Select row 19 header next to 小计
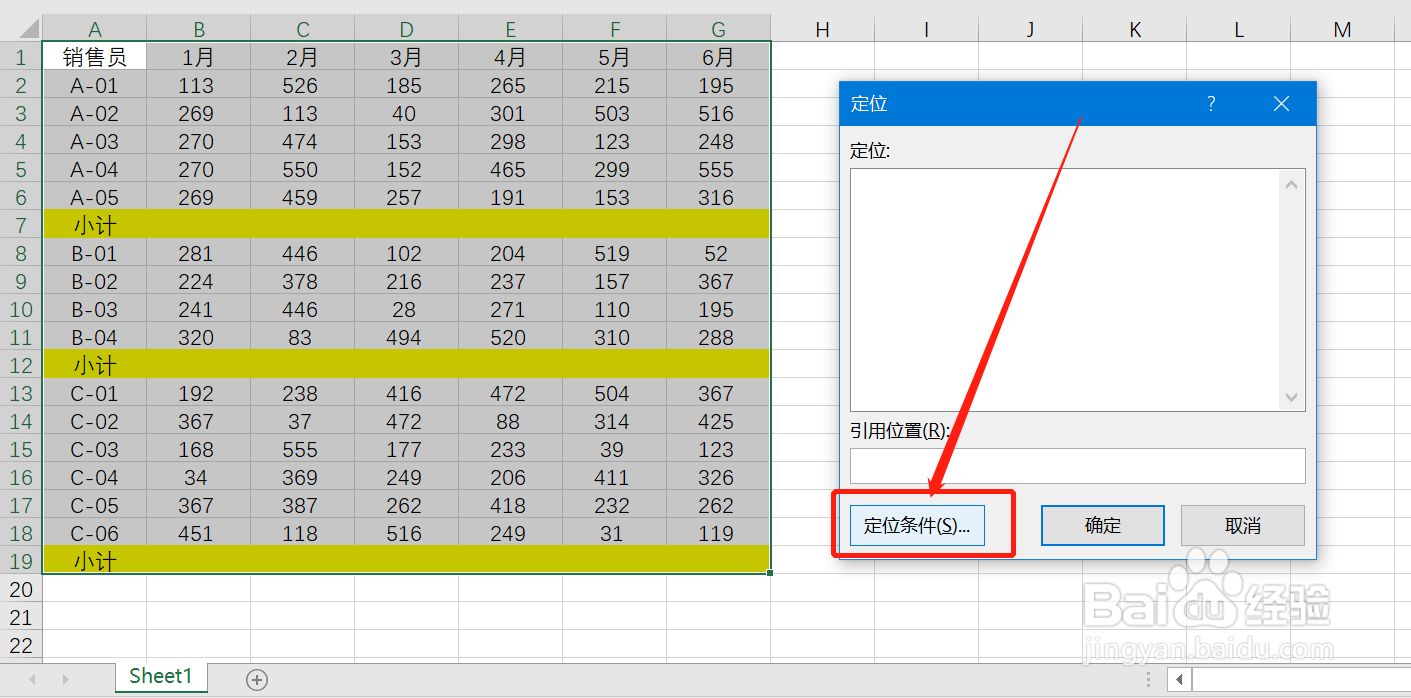This screenshot has height=698, width=1411. pyautogui.click(x=20, y=561)
